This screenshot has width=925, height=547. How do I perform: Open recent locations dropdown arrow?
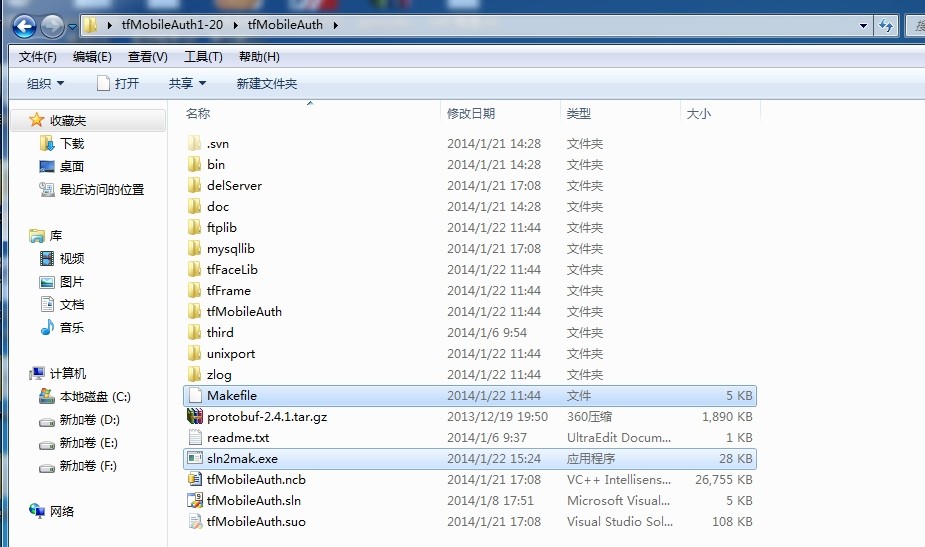pyautogui.click(x=72, y=27)
